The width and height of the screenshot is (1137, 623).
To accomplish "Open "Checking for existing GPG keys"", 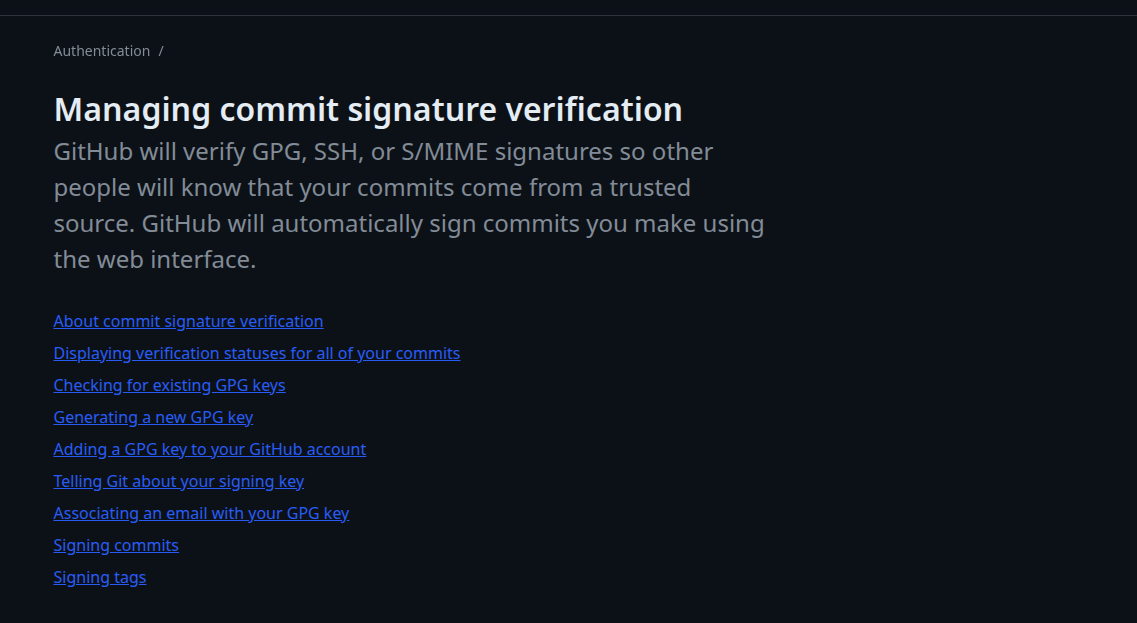I will (x=169, y=385).
